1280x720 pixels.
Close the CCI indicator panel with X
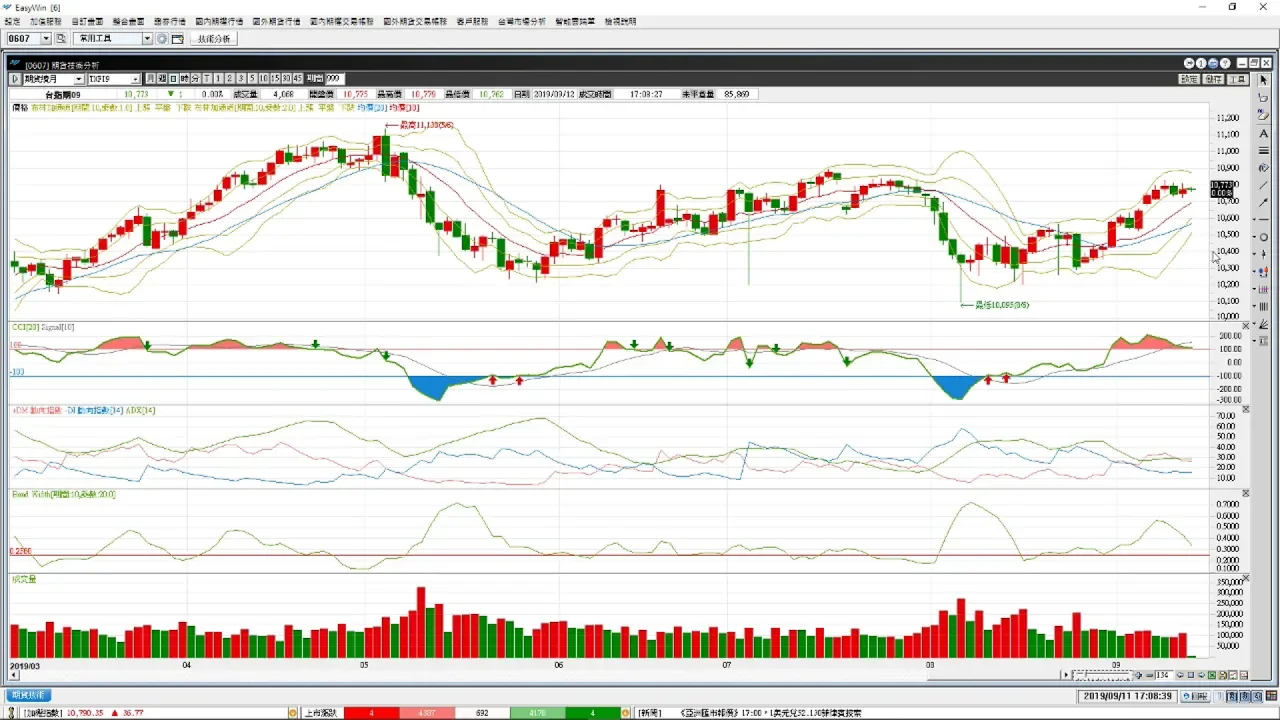point(1245,326)
